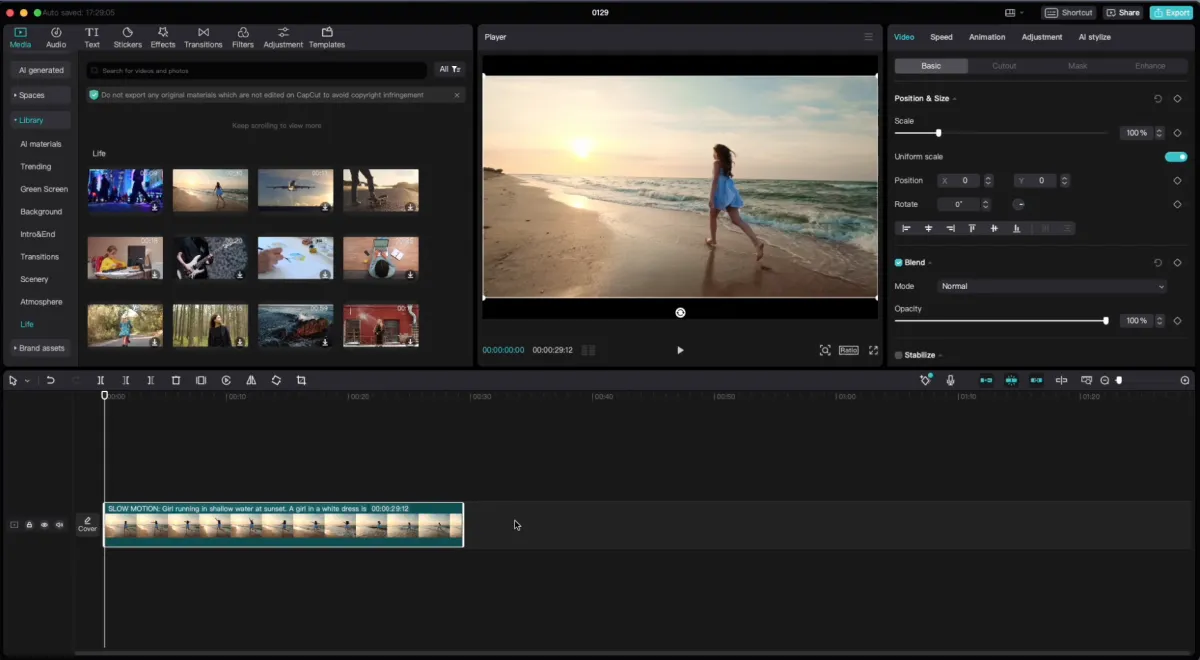Click the Scale slider handle
Image resolution: width=1200 pixels, height=660 pixels.
click(x=938, y=133)
